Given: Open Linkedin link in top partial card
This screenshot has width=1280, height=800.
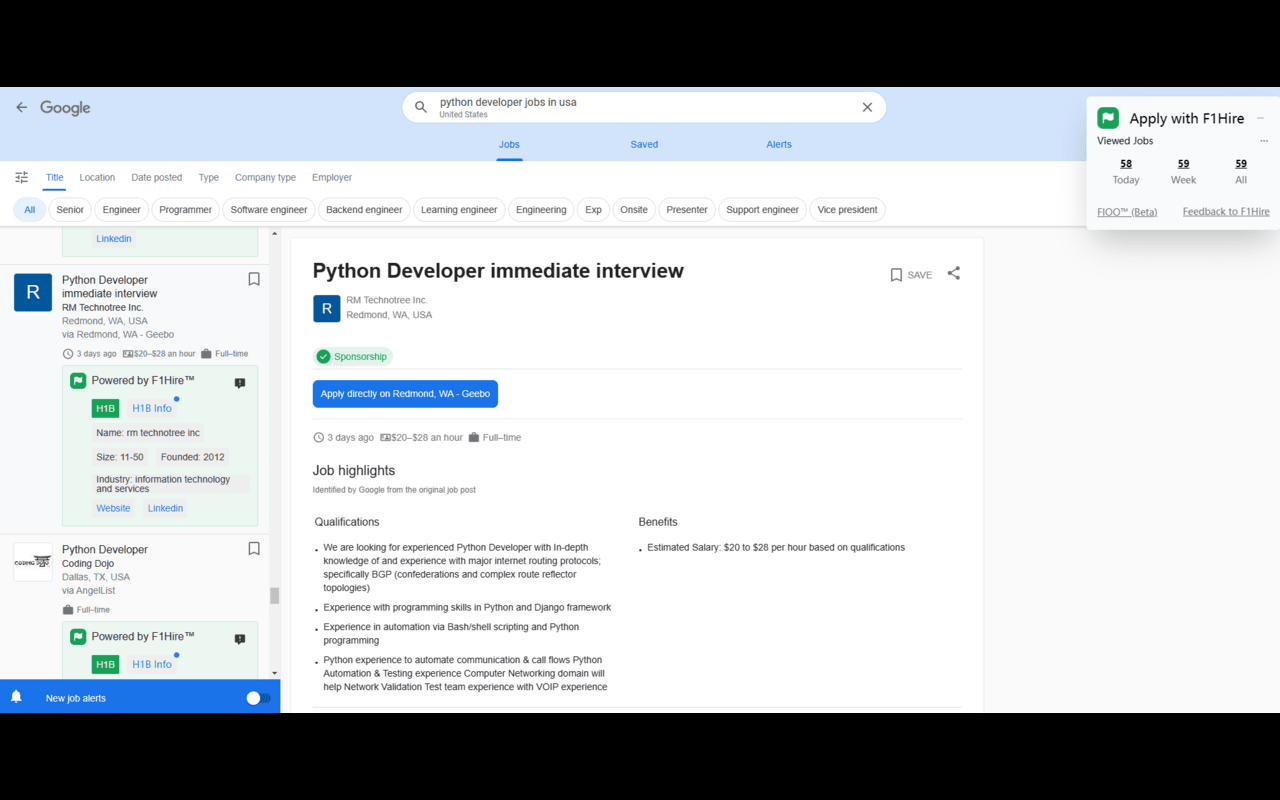Looking at the screenshot, I should coord(114,239).
